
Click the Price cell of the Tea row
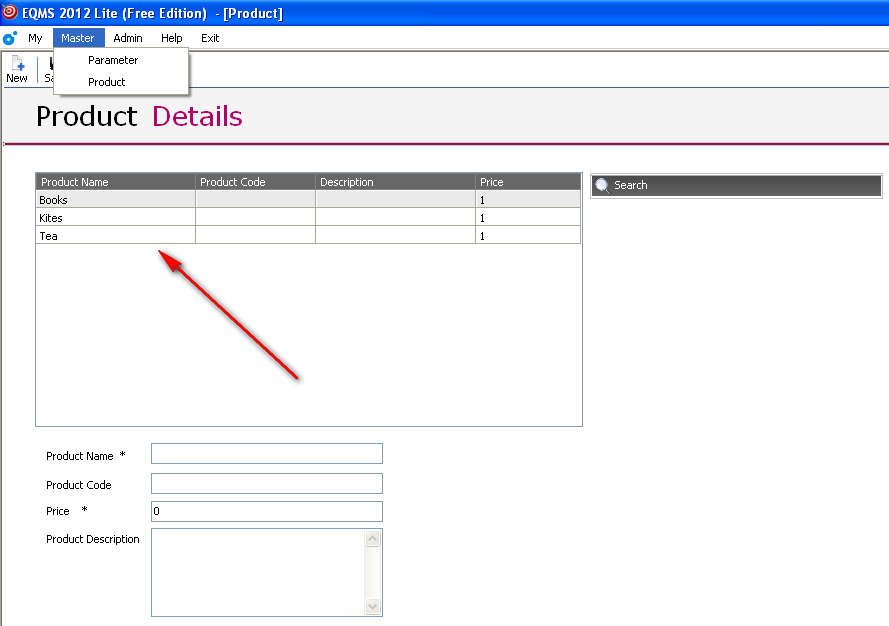coord(528,236)
